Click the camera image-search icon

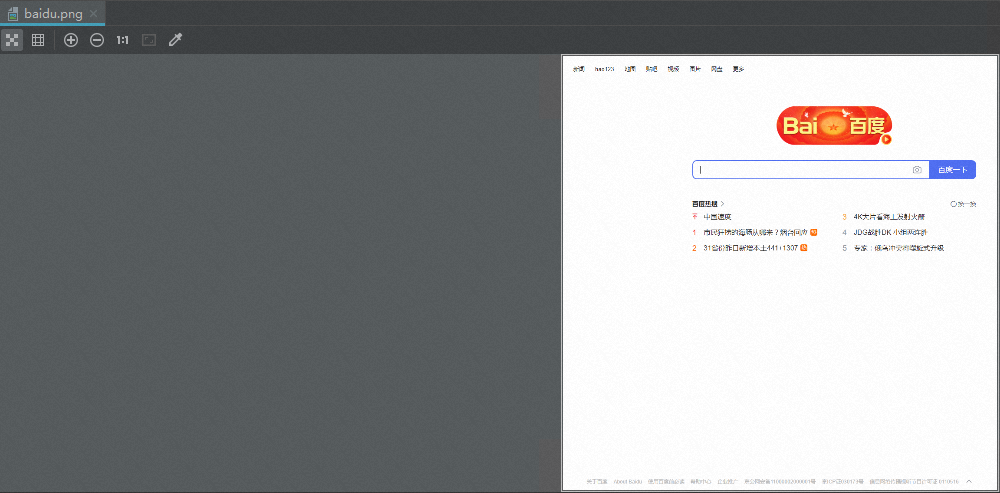click(x=917, y=170)
